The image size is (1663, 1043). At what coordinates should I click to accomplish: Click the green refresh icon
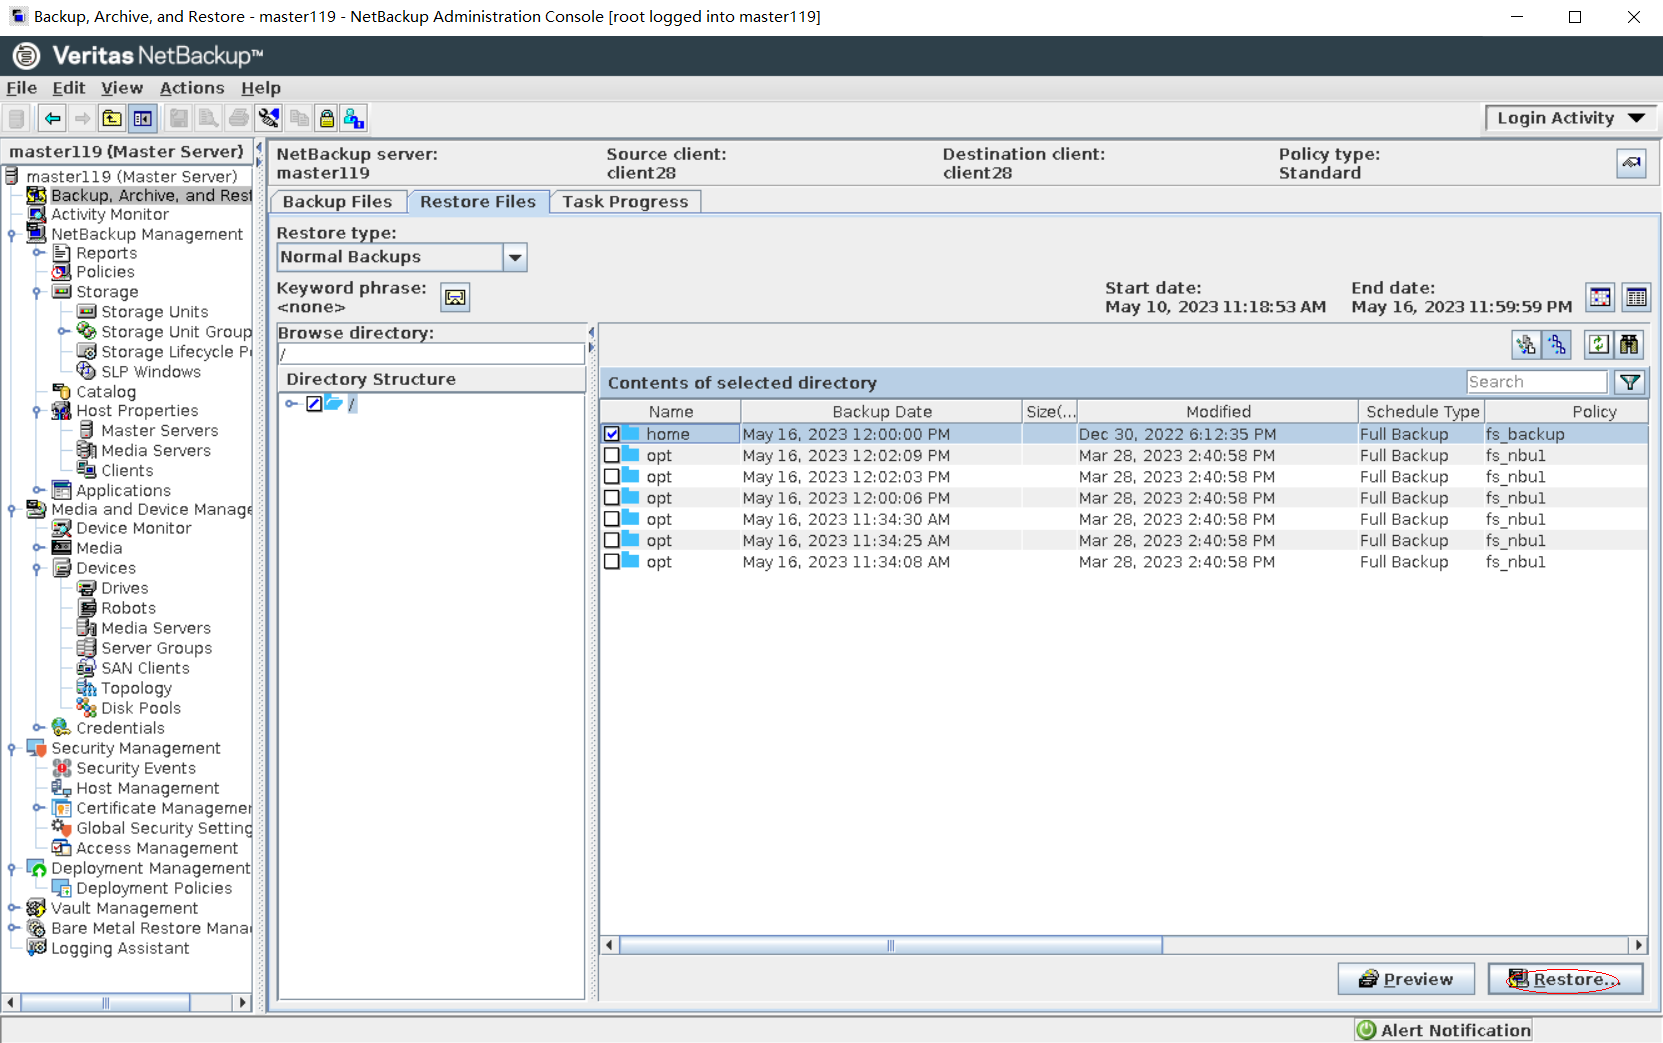pyautogui.click(x=1598, y=345)
